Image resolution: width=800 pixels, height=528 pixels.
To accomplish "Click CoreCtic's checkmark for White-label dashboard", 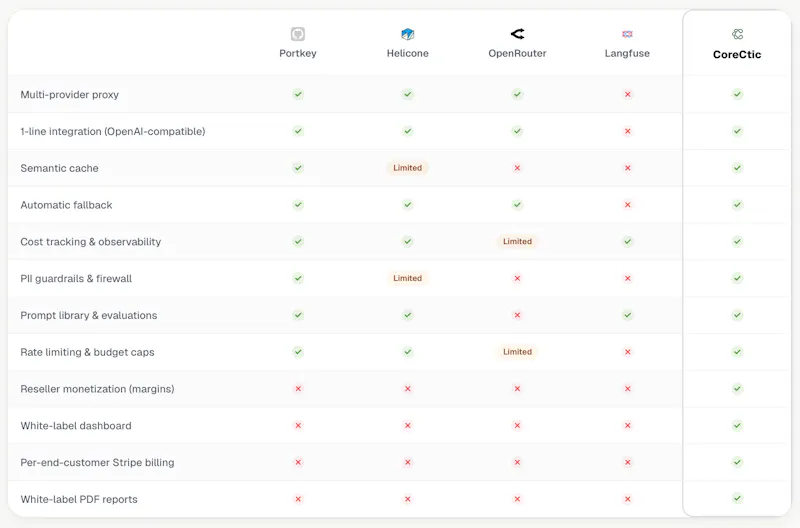I will (737, 425).
